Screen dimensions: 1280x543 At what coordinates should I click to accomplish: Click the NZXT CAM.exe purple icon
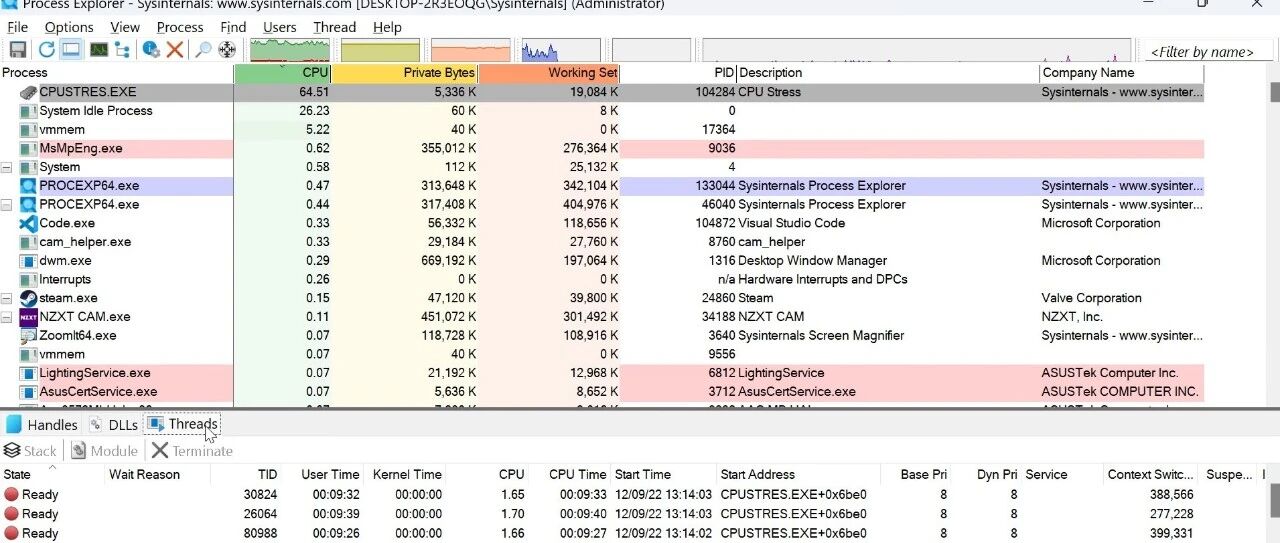point(28,317)
